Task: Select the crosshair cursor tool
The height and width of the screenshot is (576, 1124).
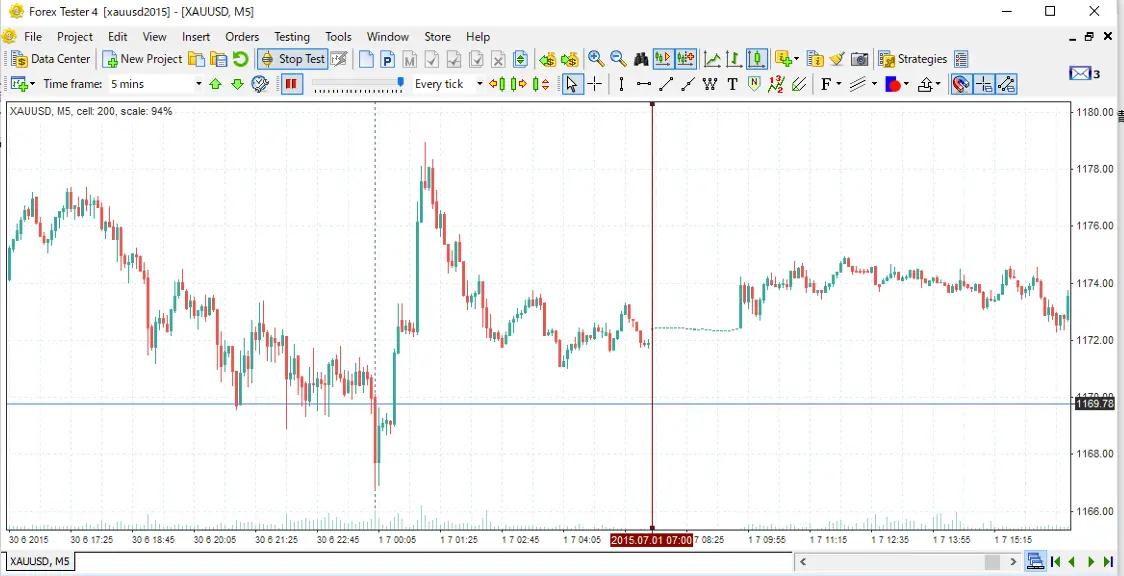Action: tap(595, 85)
